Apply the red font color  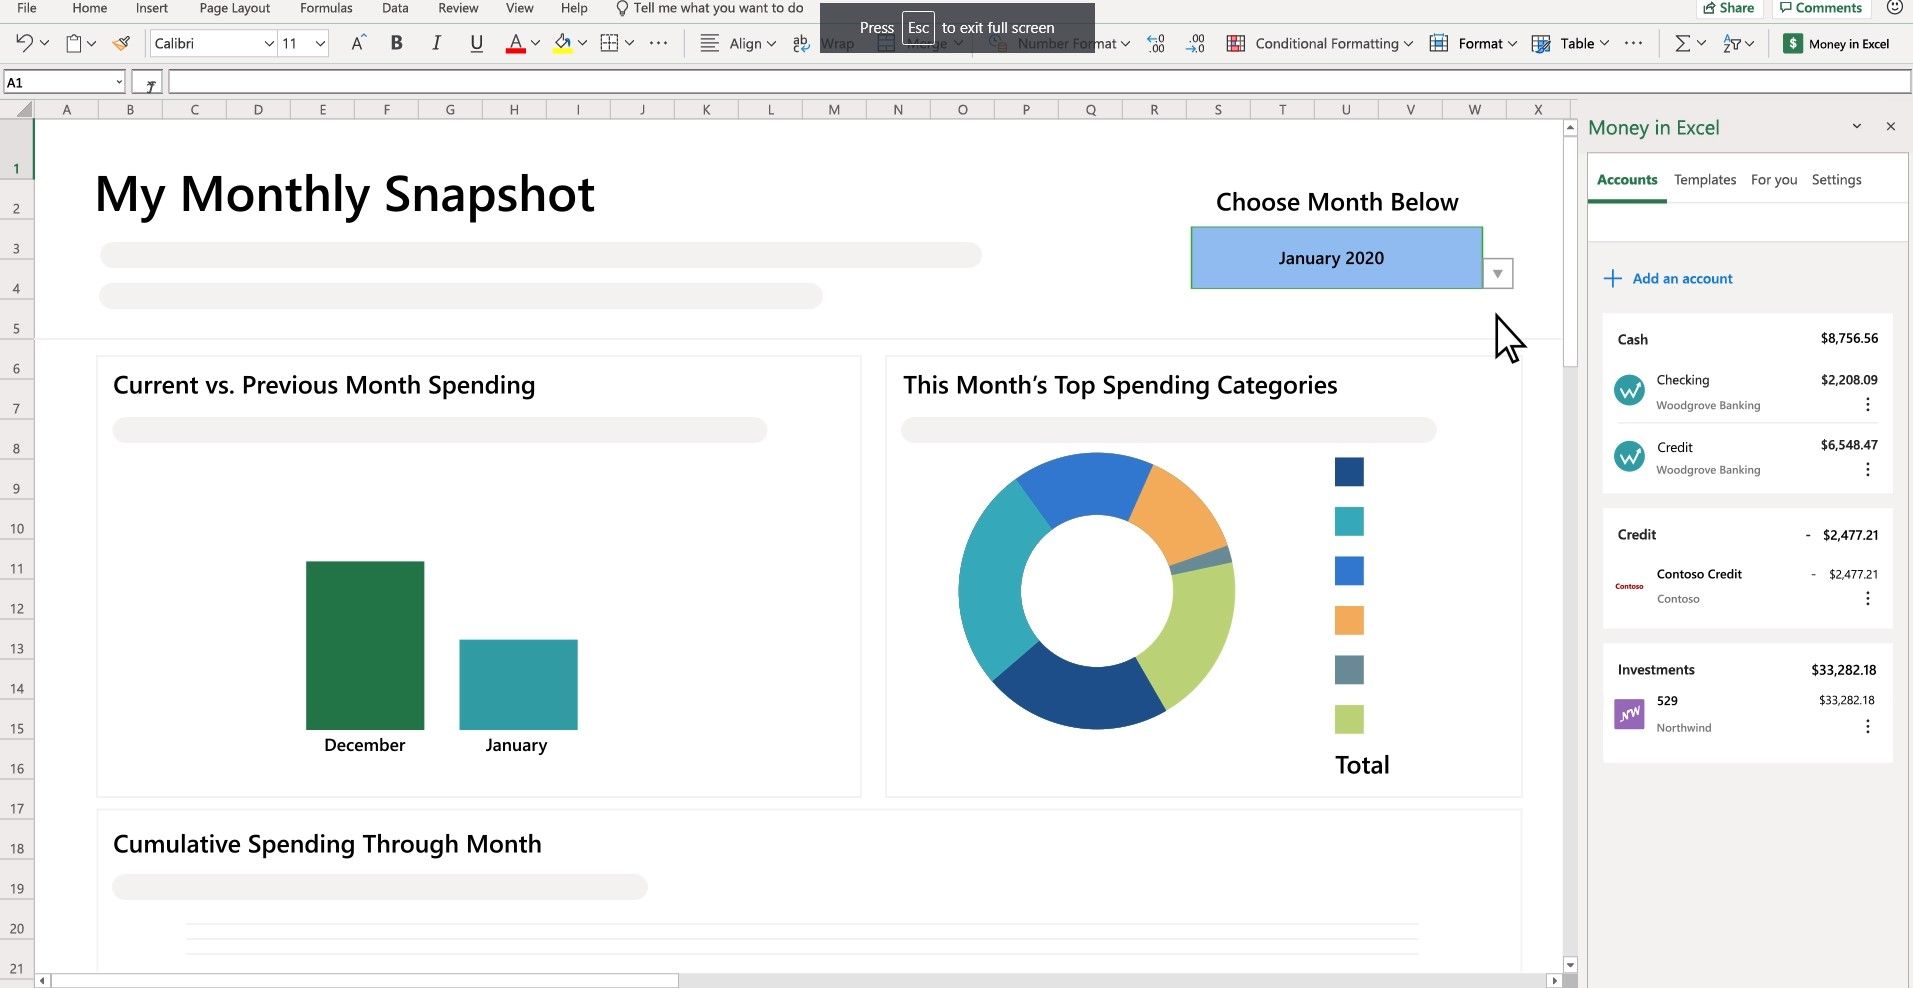pyautogui.click(x=515, y=43)
